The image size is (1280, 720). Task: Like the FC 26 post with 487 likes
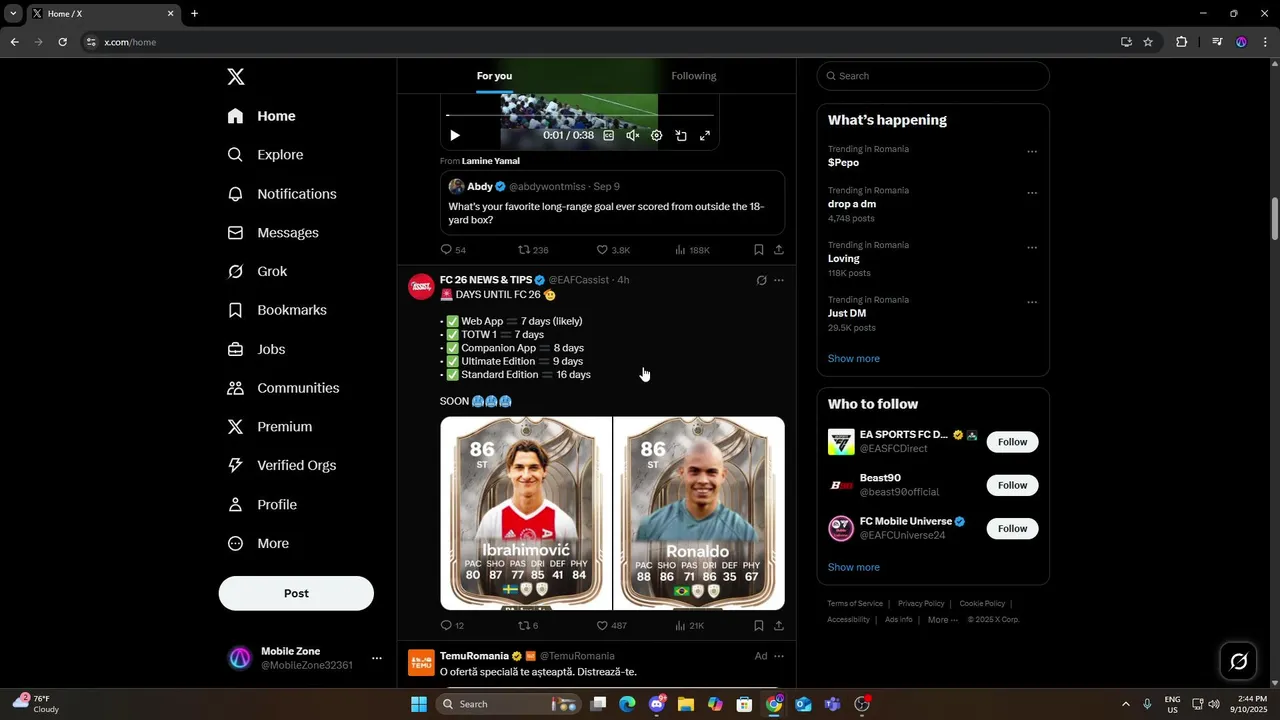click(611, 626)
